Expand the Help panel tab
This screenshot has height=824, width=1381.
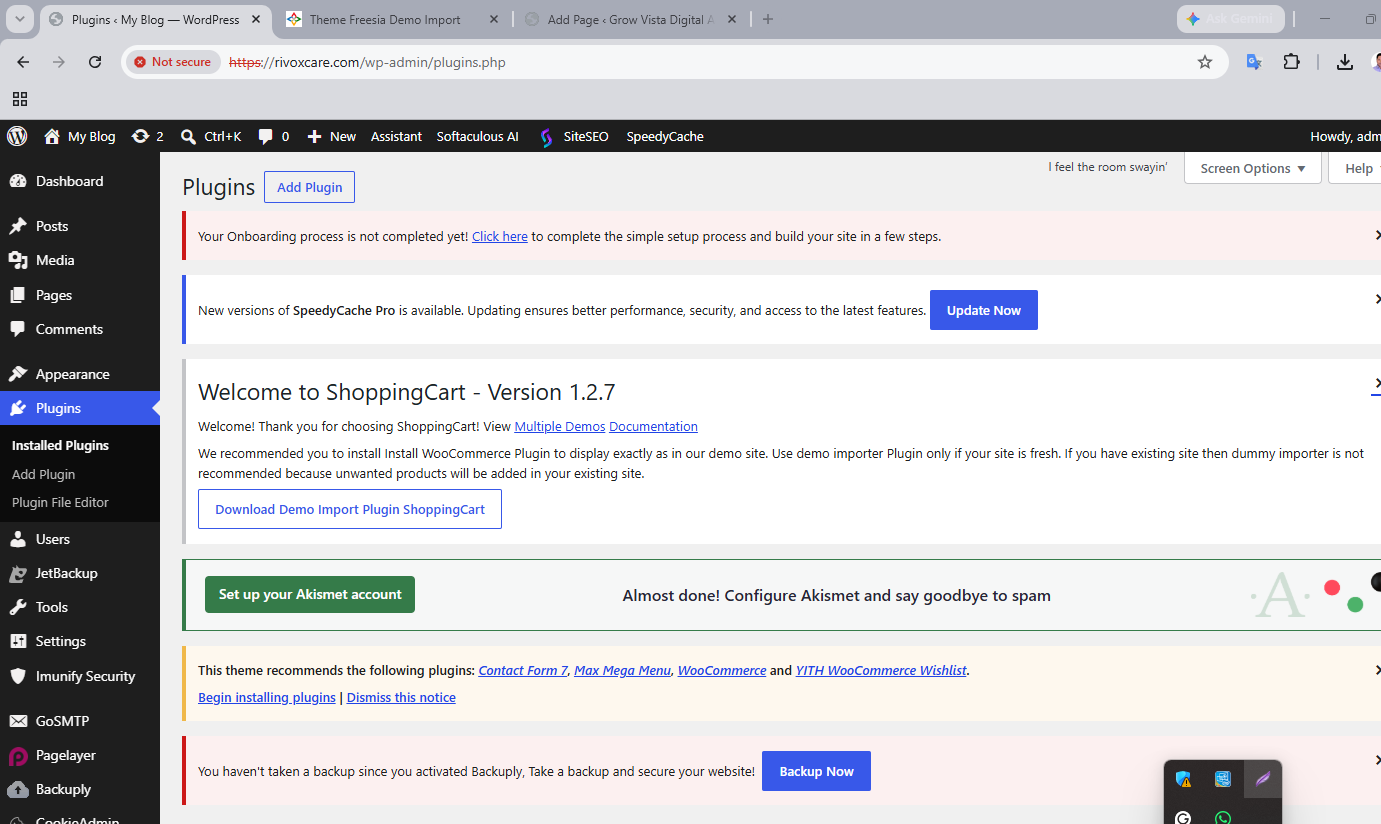1356,168
